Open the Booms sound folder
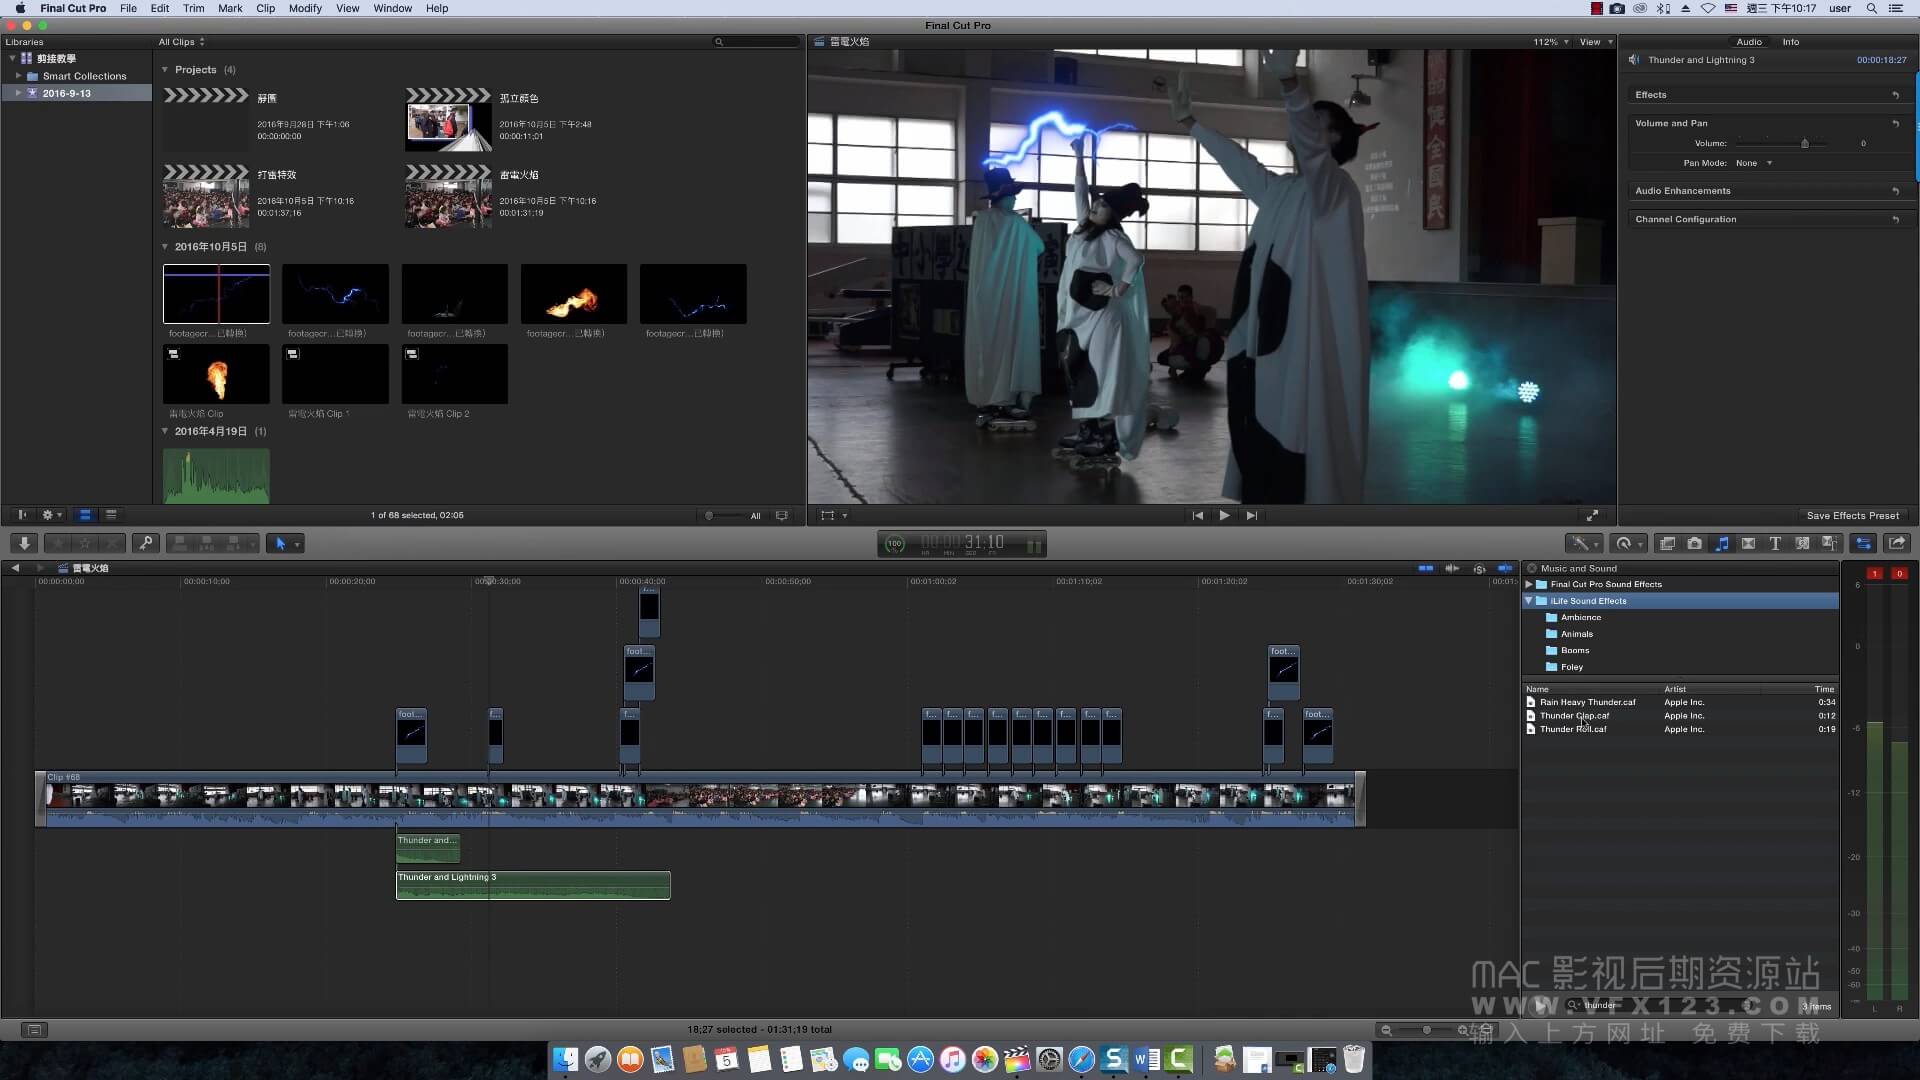This screenshot has width=1920, height=1080. pyautogui.click(x=1574, y=650)
